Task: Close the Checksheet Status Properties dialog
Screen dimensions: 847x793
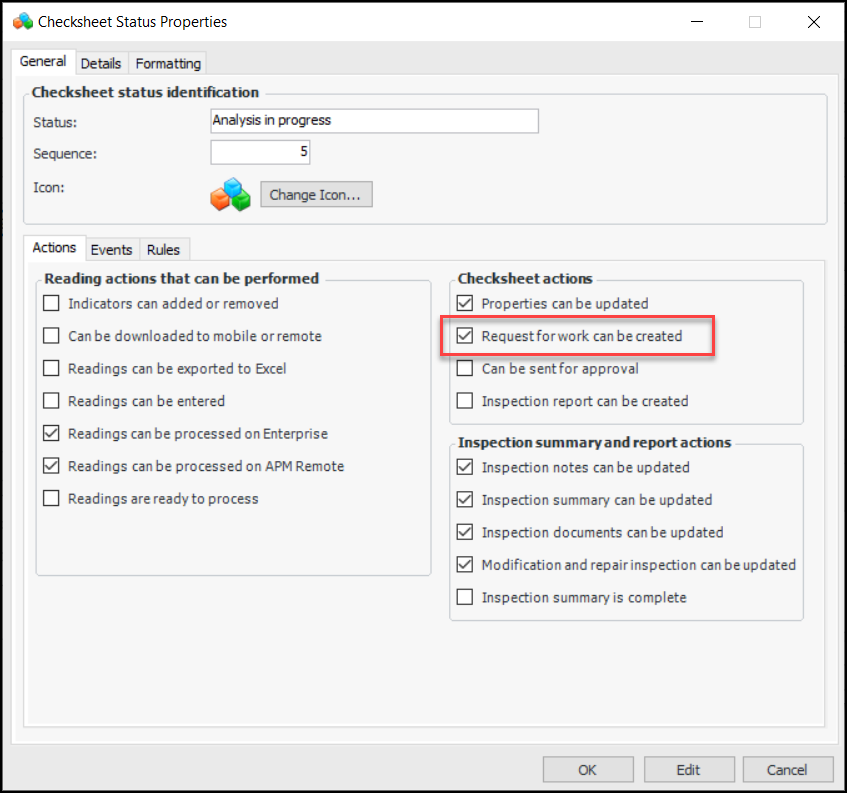Action: coord(813,21)
